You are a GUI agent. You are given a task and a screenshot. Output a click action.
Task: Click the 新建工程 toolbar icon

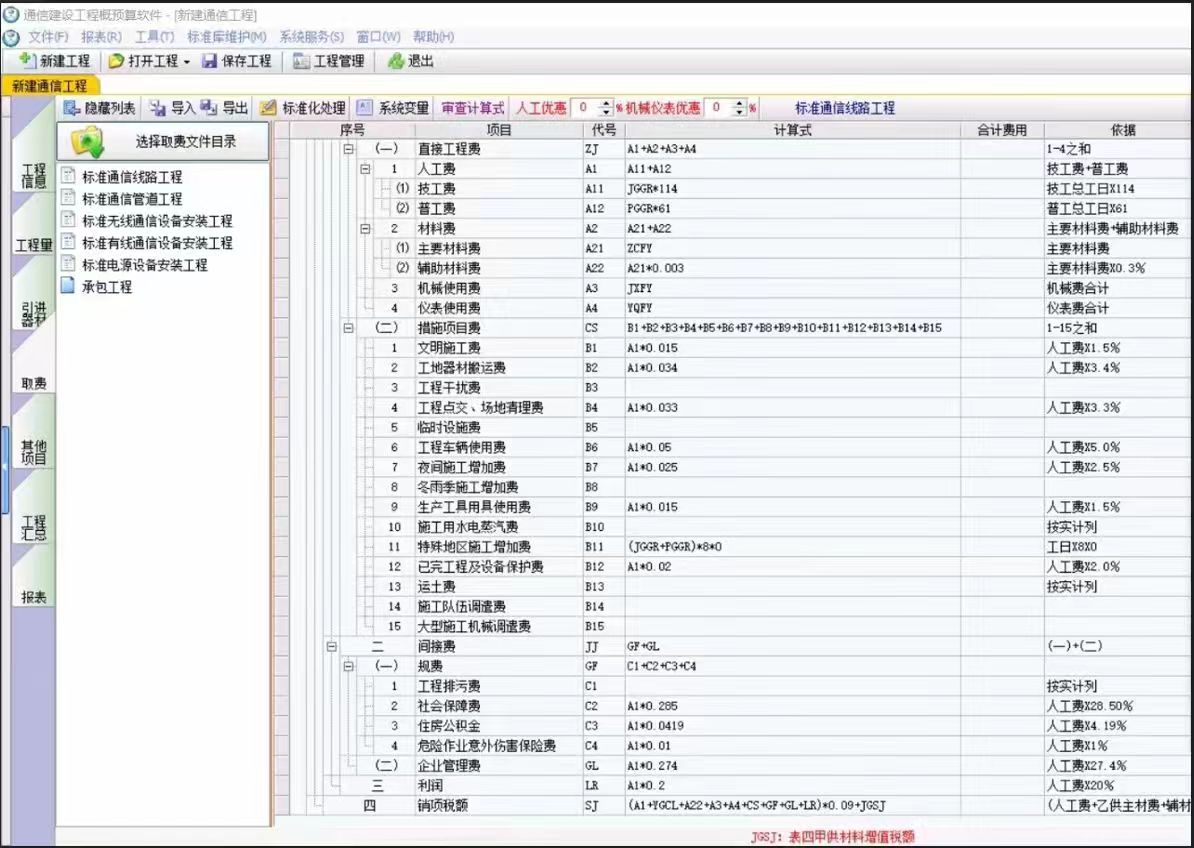tap(28, 61)
